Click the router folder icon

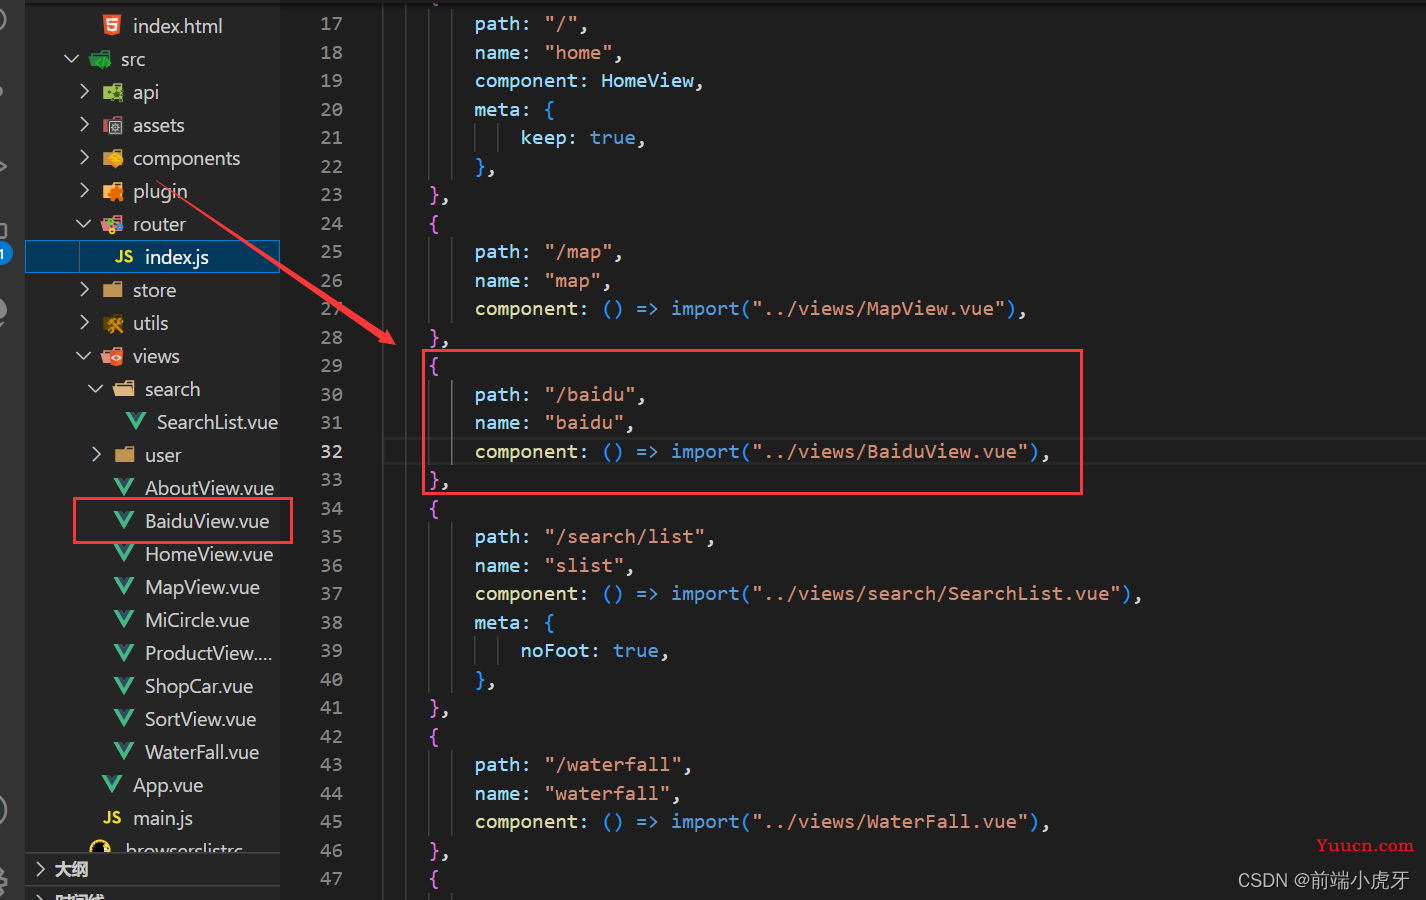pos(113,224)
